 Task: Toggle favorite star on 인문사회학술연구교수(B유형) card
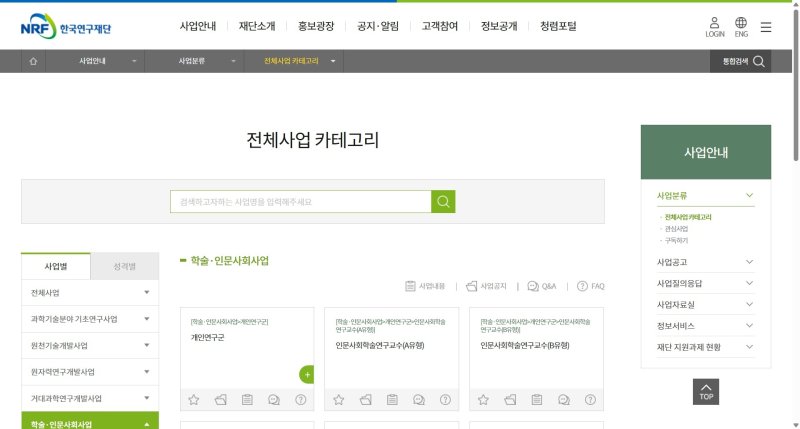click(x=484, y=400)
